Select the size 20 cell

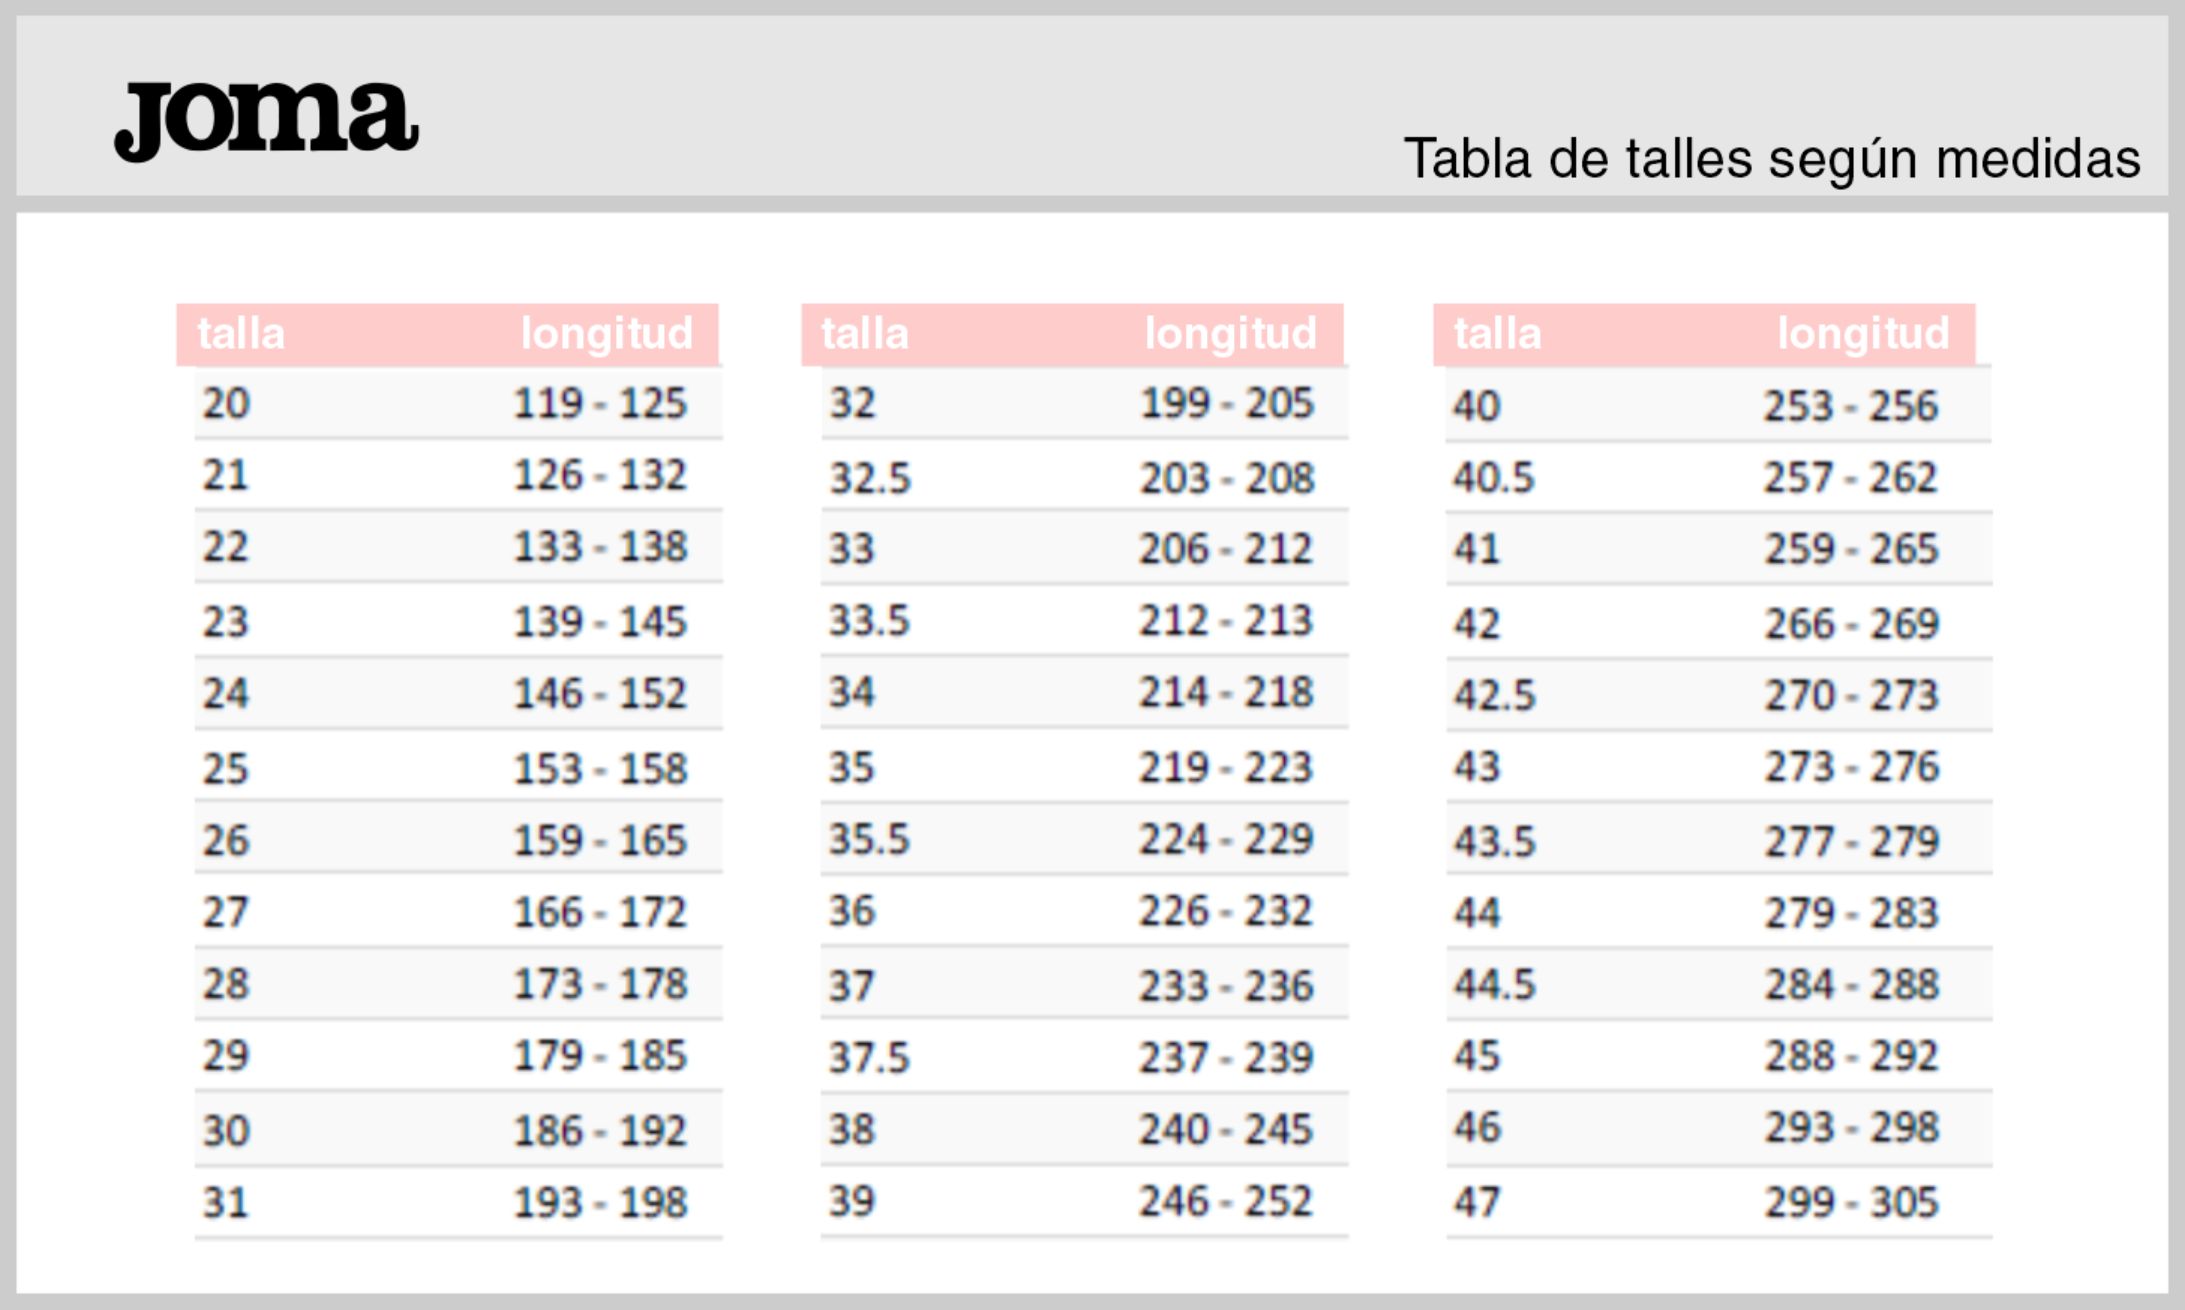pyautogui.click(x=226, y=403)
